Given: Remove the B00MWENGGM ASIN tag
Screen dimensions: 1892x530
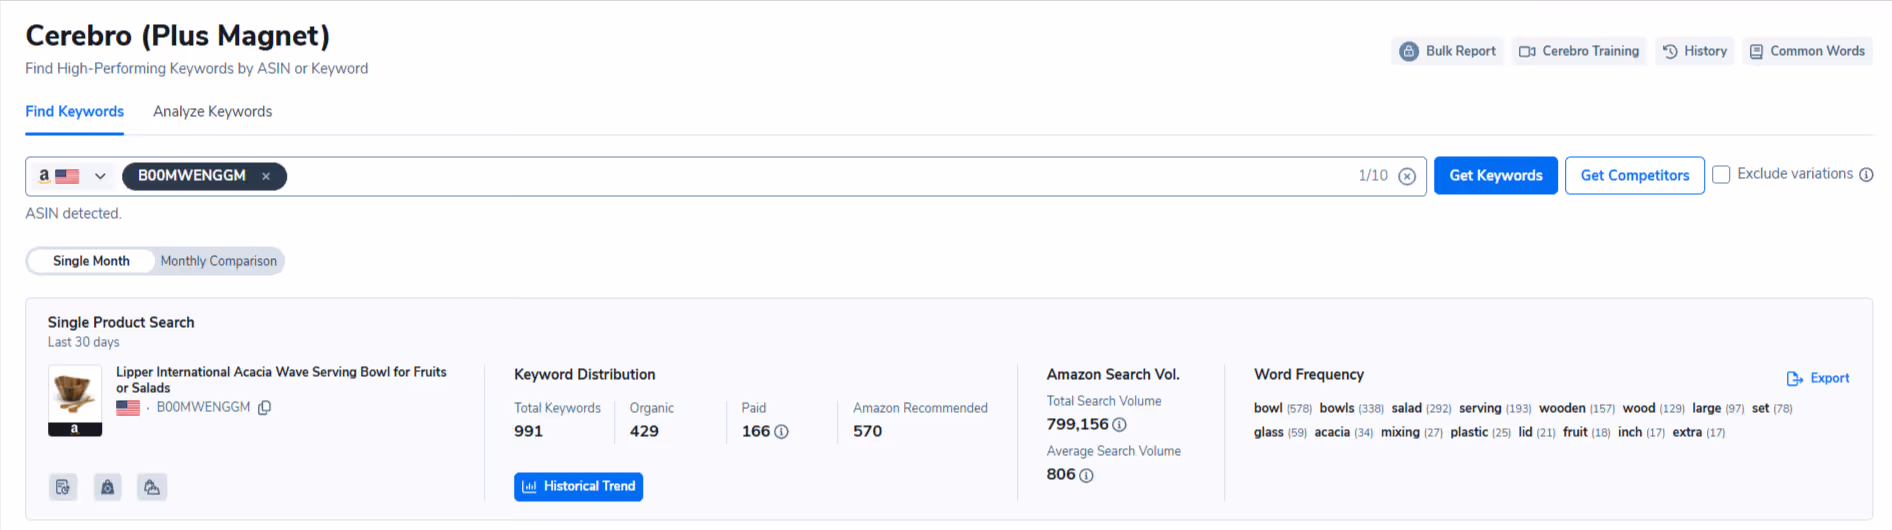Looking at the screenshot, I should pyautogui.click(x=266, y=176).
